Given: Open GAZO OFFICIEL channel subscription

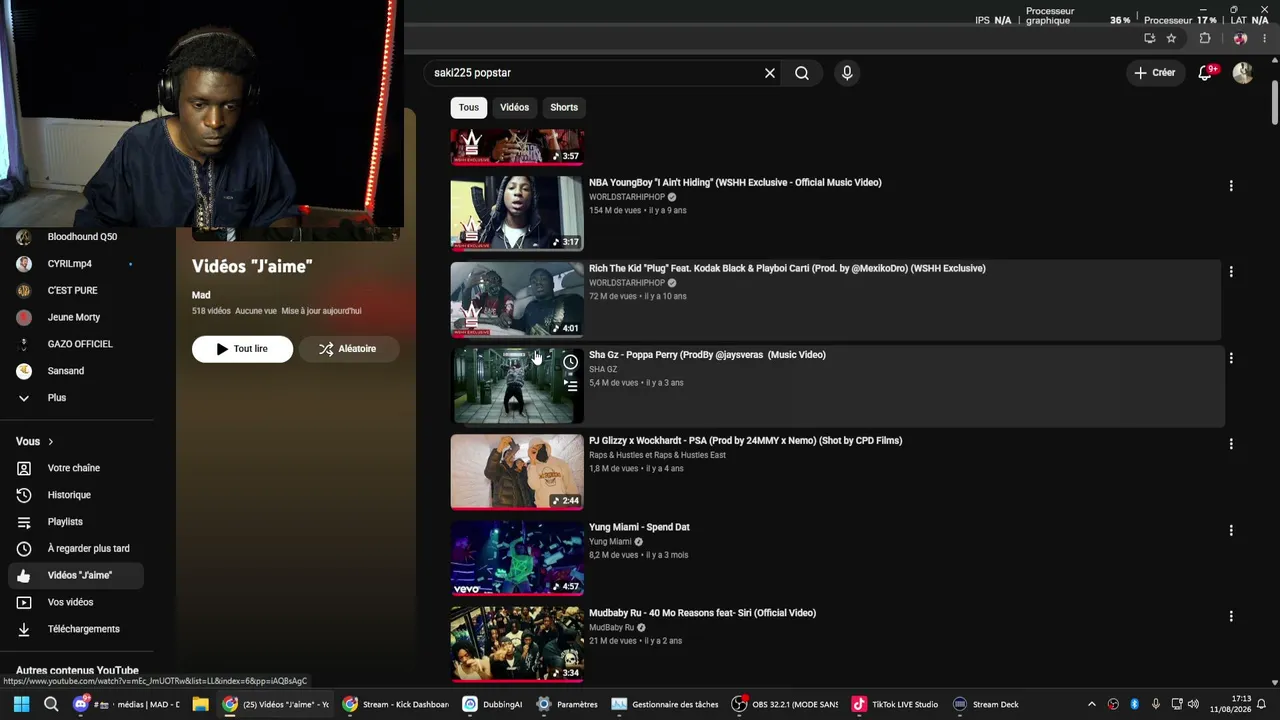Looking at the screenshot, I should [75, 344].
